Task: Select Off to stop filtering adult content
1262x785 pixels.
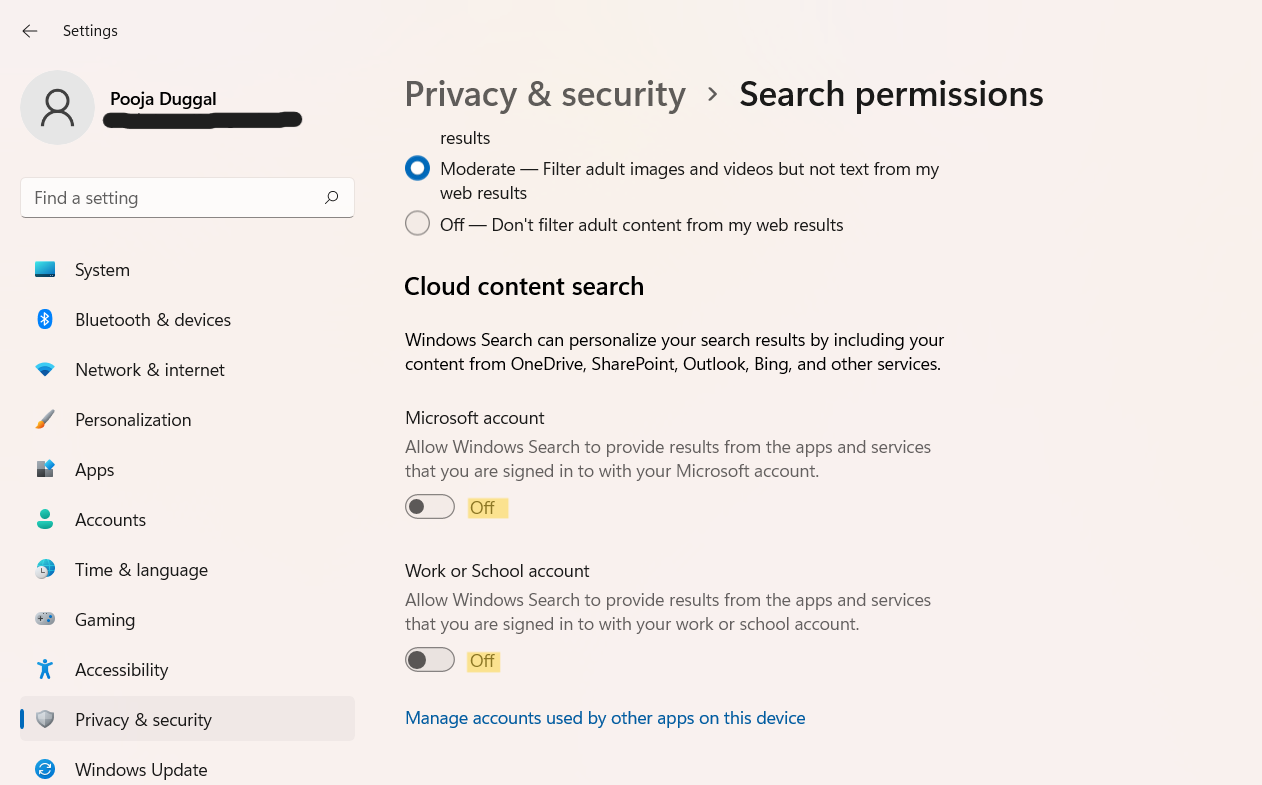Action: [417, 224]
